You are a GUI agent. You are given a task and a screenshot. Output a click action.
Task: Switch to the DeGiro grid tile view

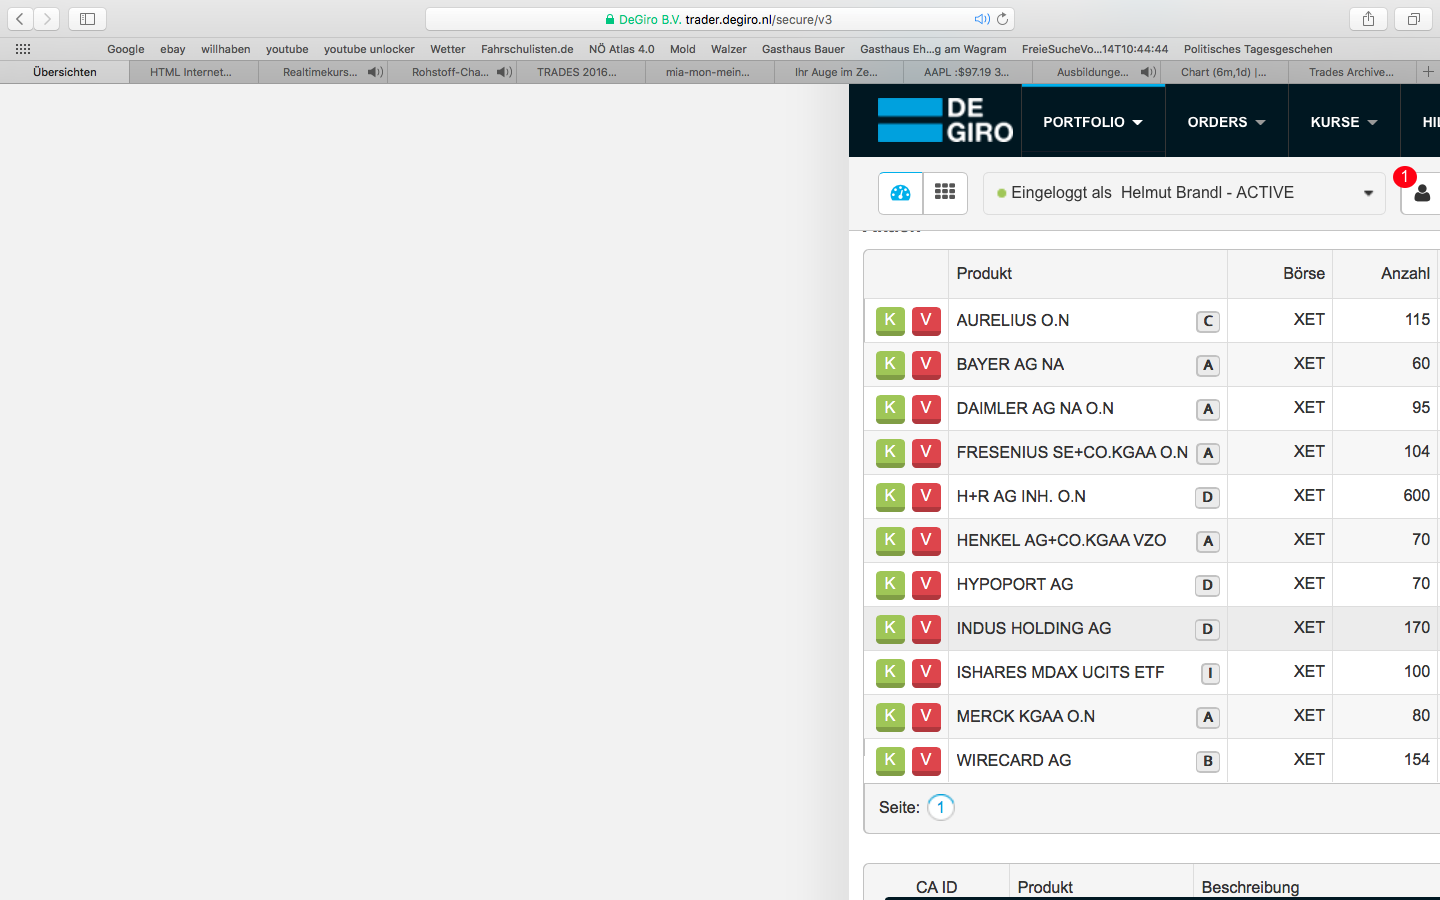(945, 193)
